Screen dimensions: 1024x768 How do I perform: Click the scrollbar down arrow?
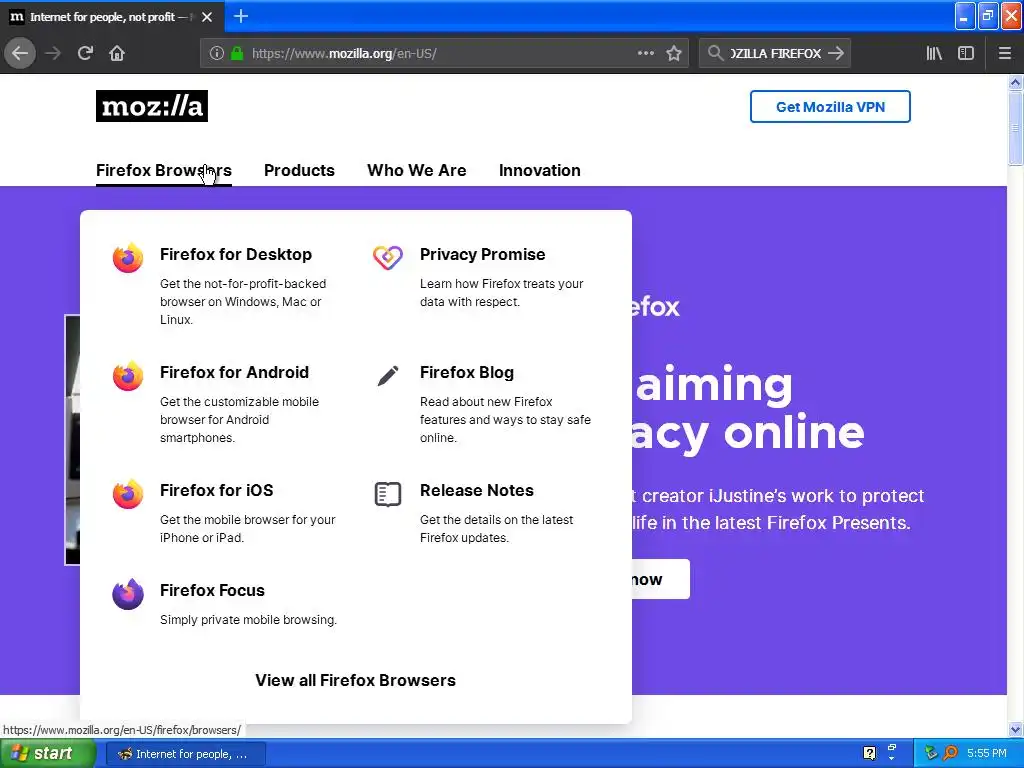(1015, 729)
